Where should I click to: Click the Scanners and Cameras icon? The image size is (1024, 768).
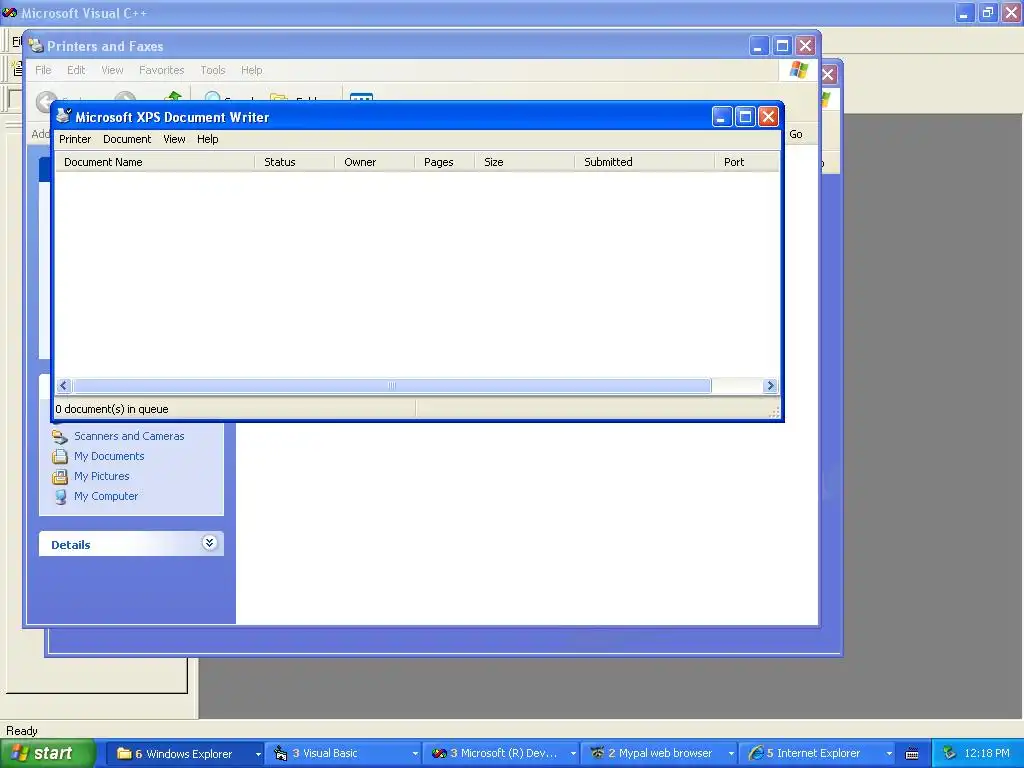pos(60,436)
